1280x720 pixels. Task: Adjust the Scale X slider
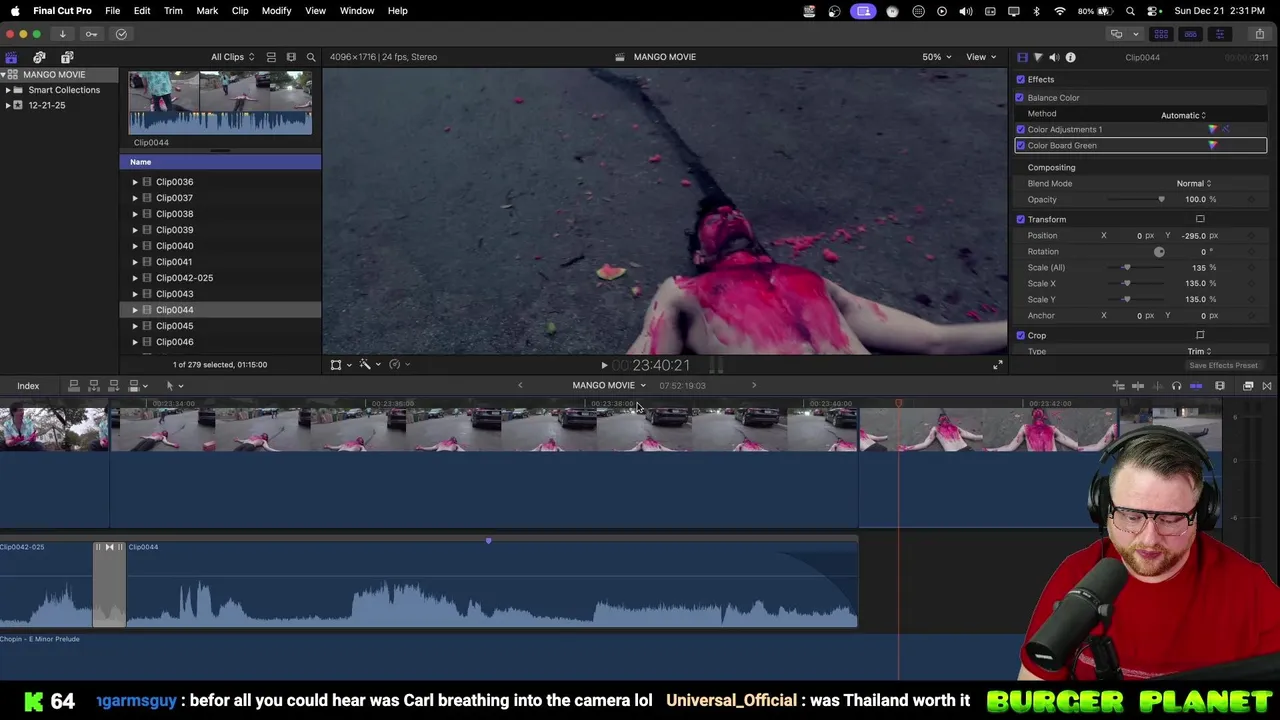coord(1126,283)
